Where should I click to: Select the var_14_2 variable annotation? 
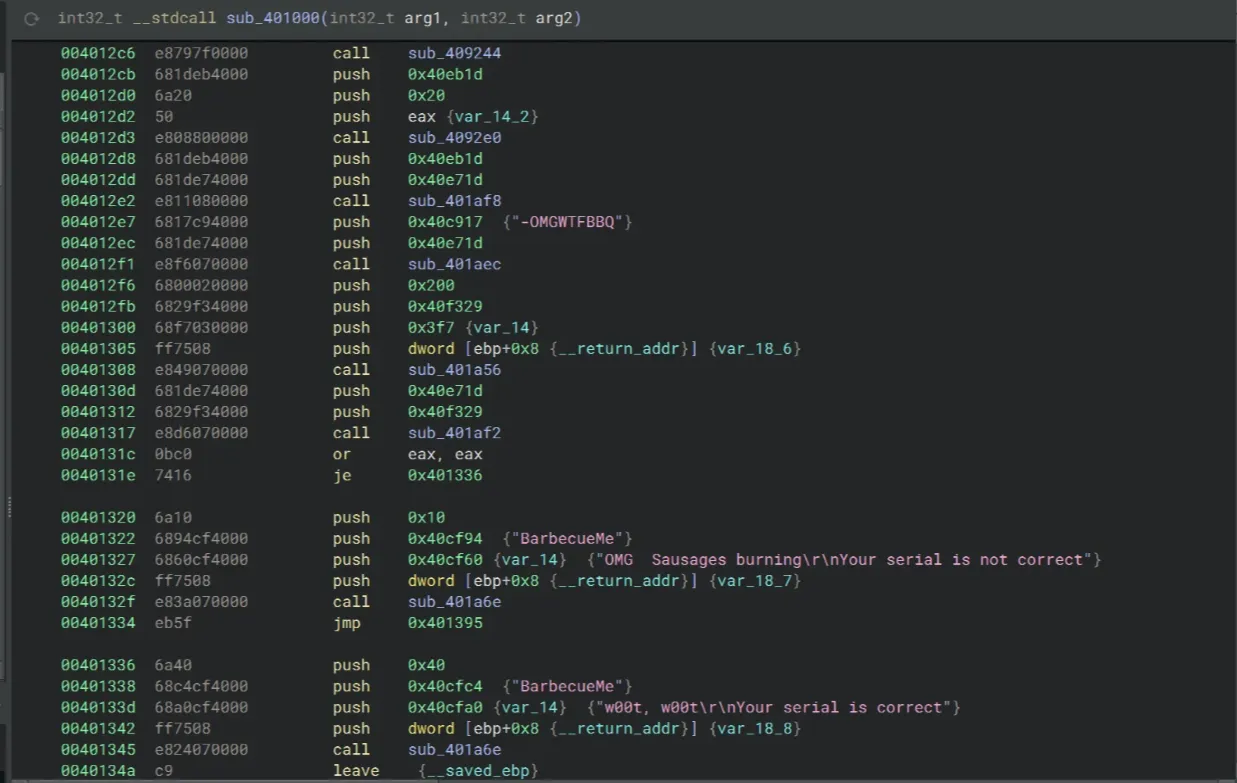496,117
